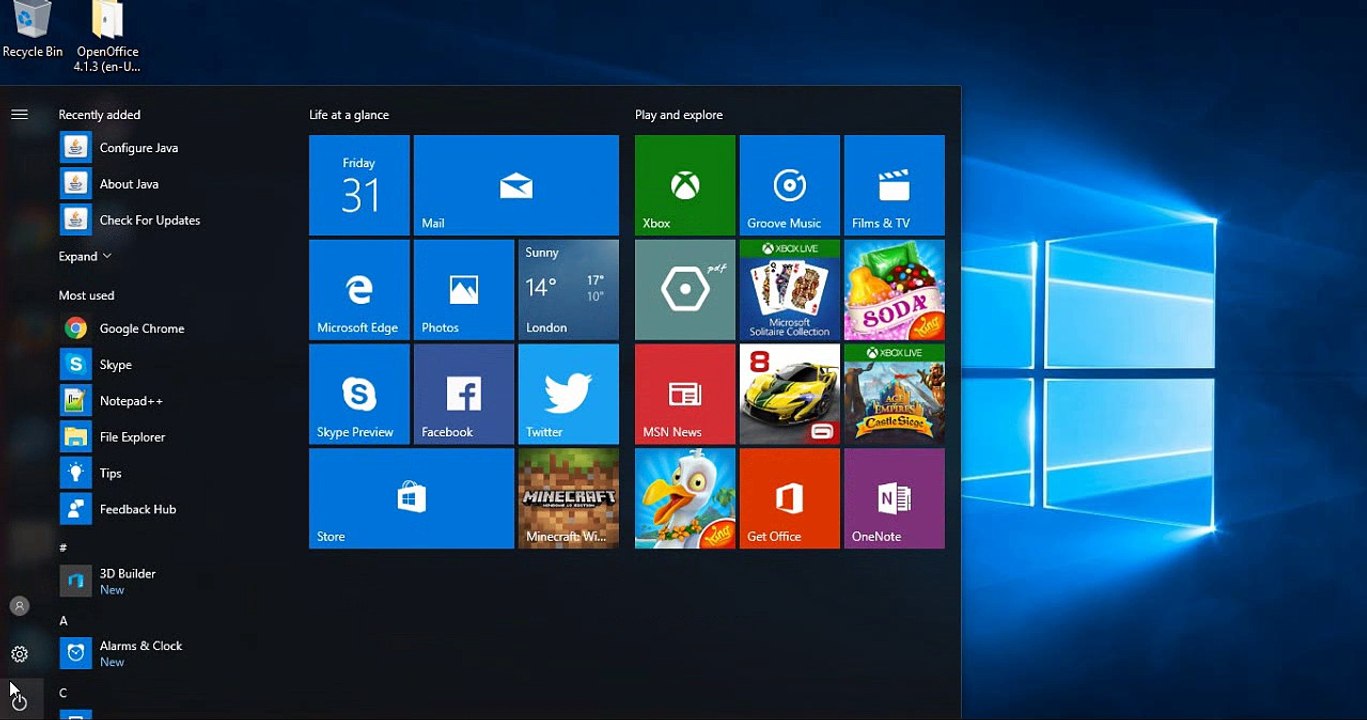Open the Tips app
Viewport: 1367px width, 720px height.
pos(110,473)
